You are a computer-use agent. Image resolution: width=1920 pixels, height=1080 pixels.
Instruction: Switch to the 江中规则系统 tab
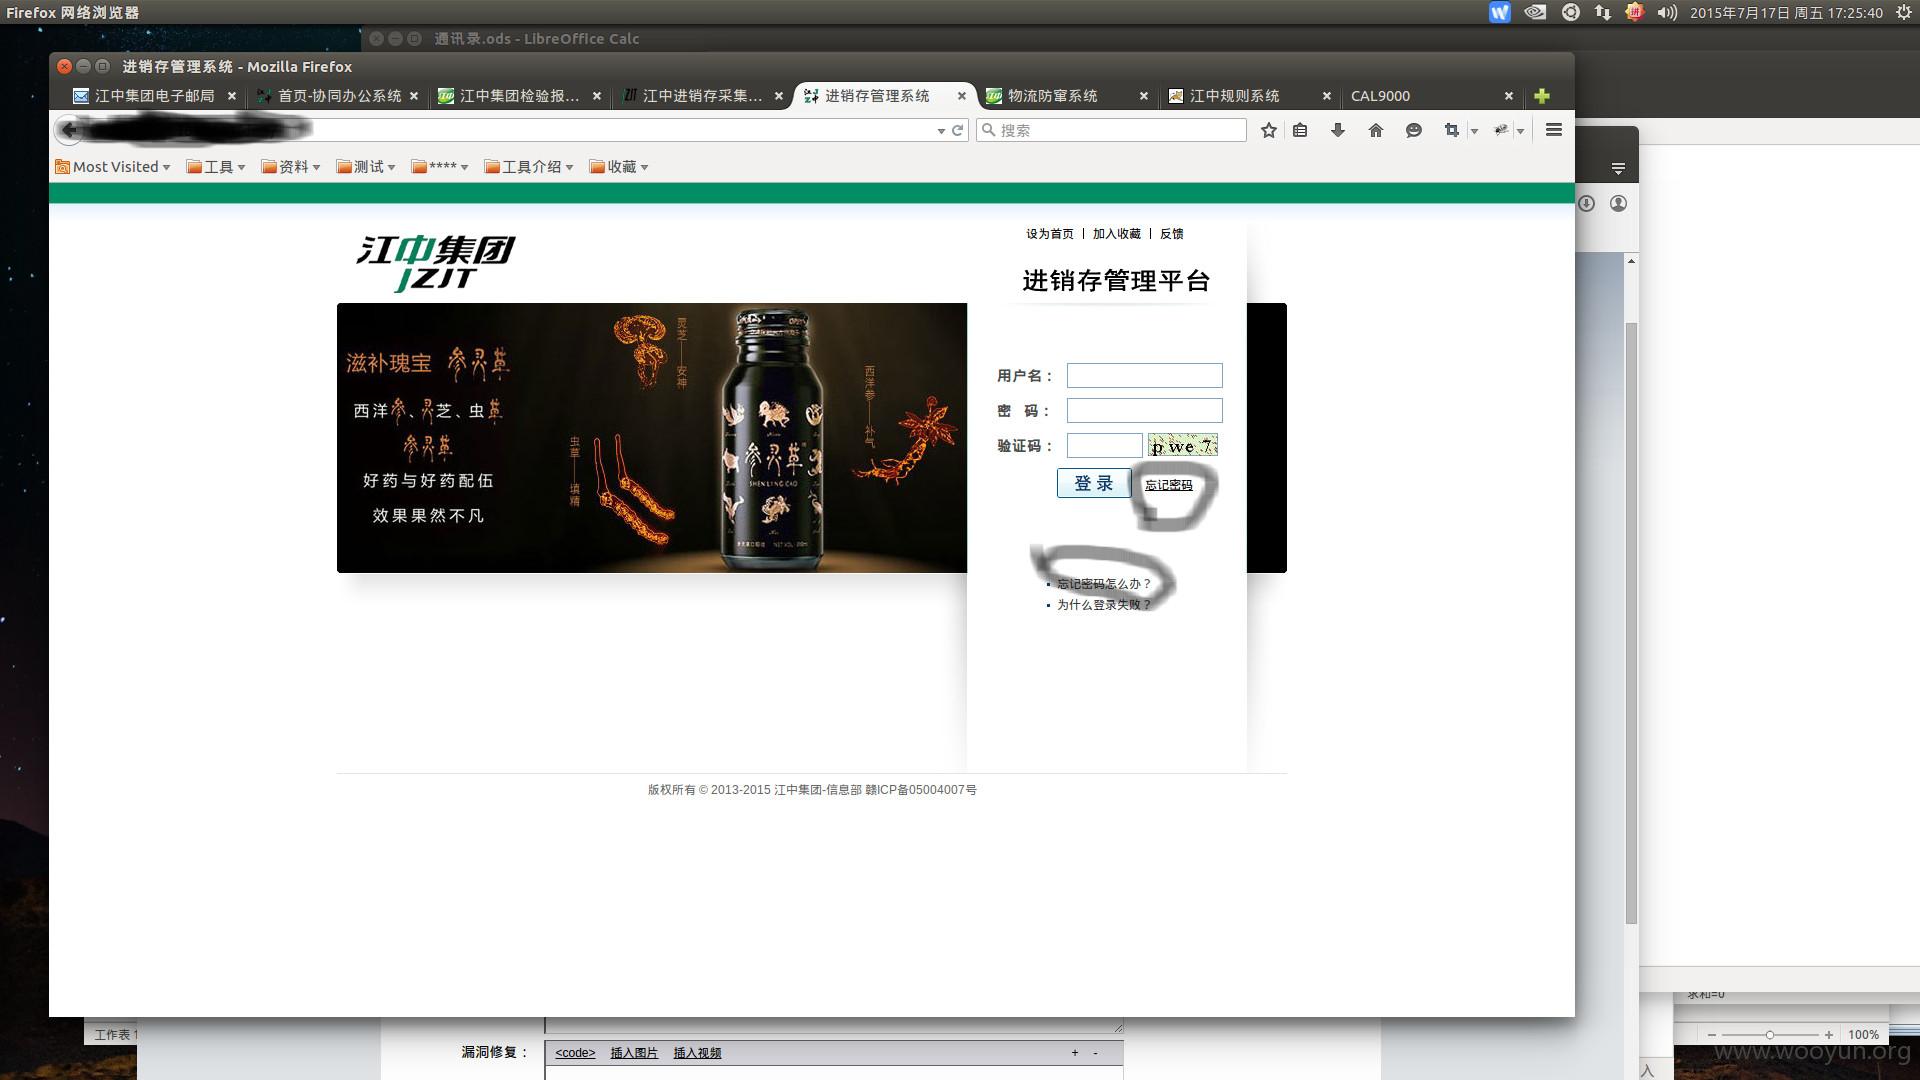tap(1235, 96)
